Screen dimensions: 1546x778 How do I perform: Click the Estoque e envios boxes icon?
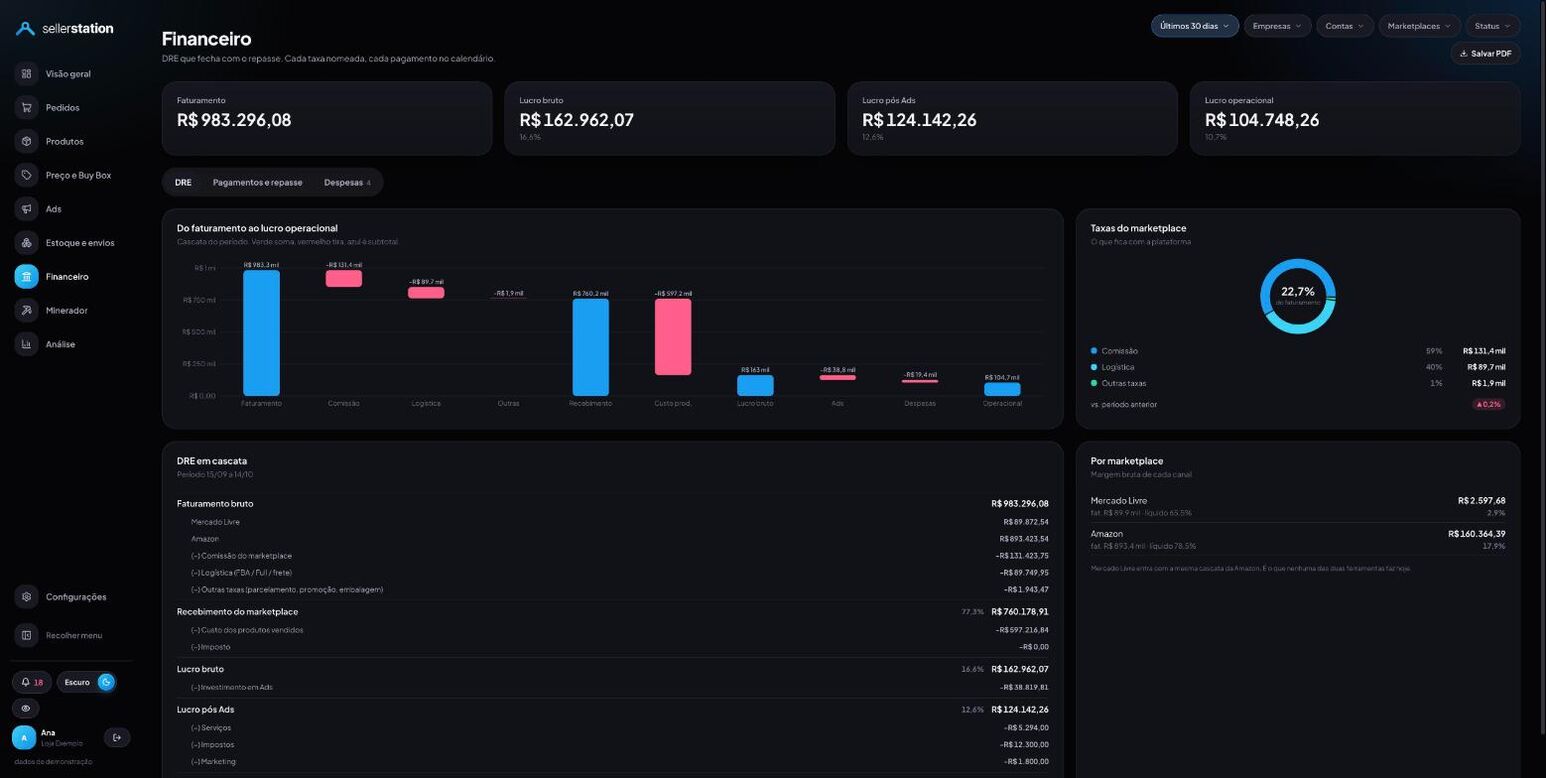[26, 243]
